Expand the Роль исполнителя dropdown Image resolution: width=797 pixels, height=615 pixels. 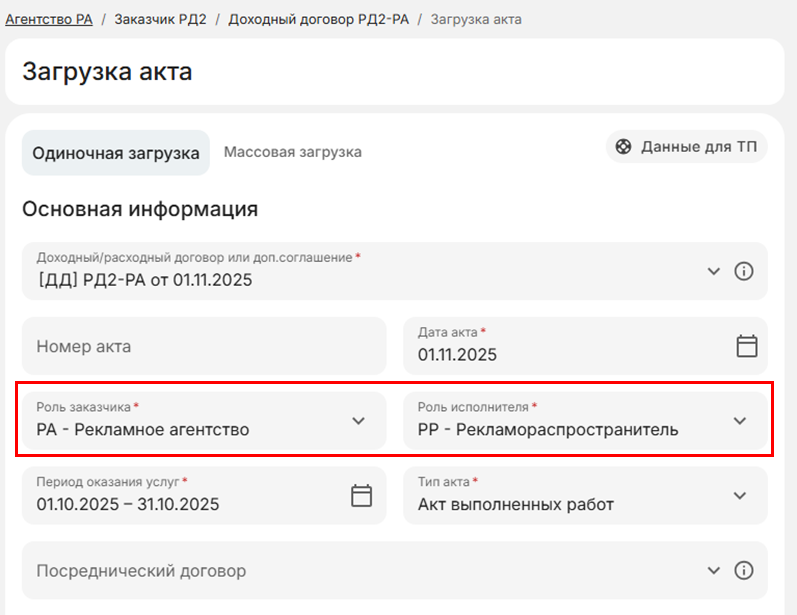coord(740,421)
